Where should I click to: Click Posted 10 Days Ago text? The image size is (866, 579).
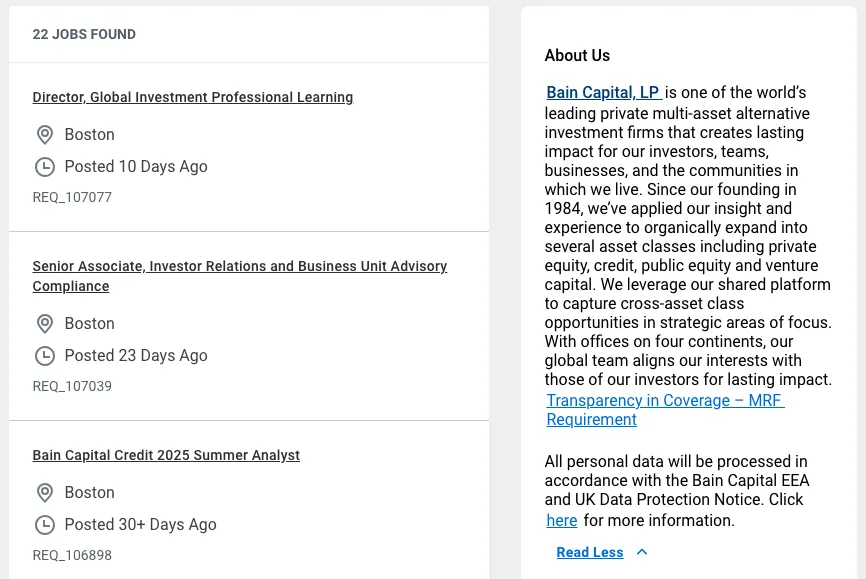click(x=136, y=166)
